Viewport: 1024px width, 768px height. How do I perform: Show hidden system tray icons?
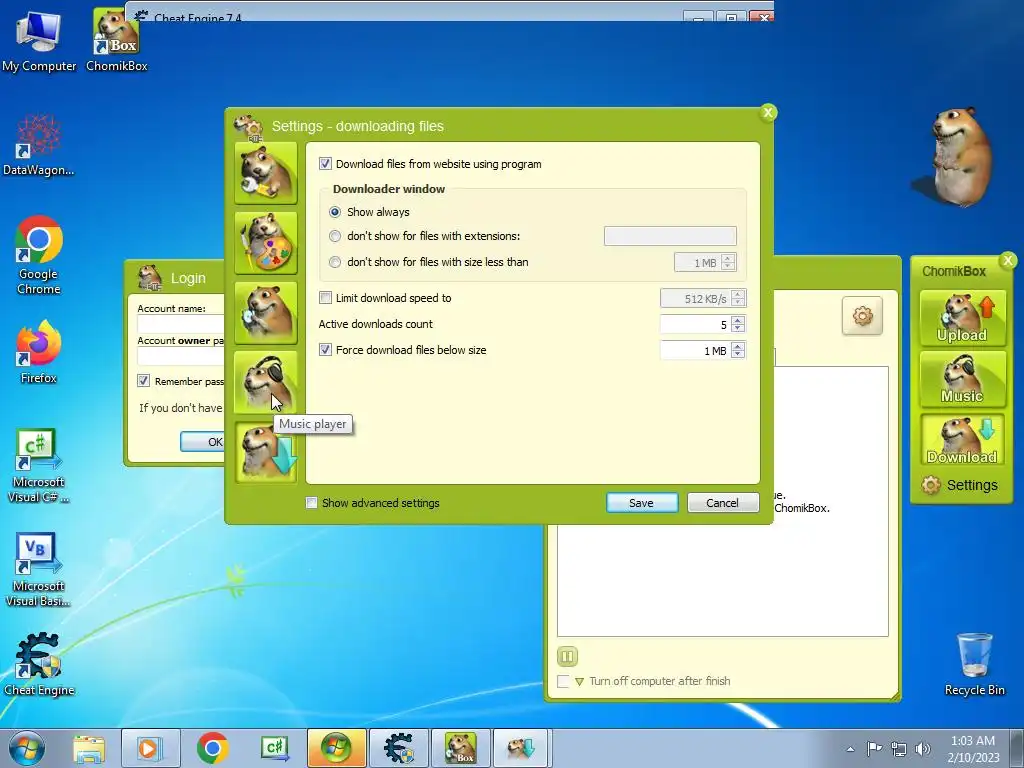click(x=850, y=749)
